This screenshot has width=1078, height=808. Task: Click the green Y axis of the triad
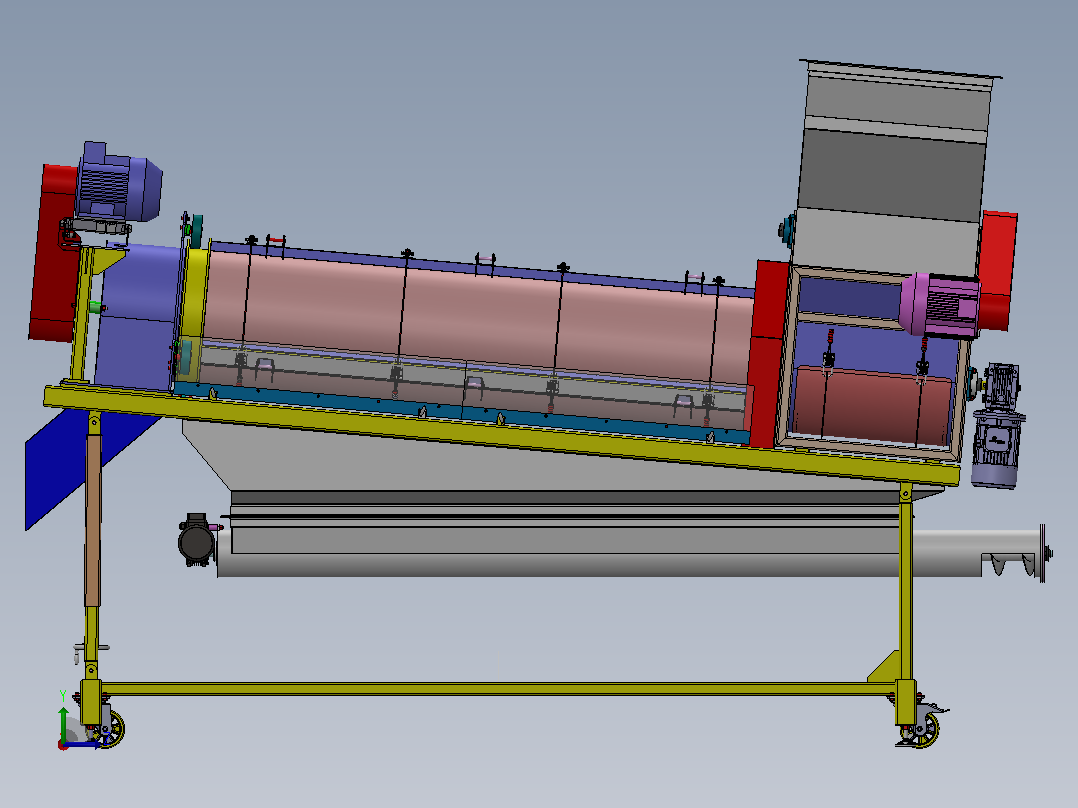(x=63, y=723)
